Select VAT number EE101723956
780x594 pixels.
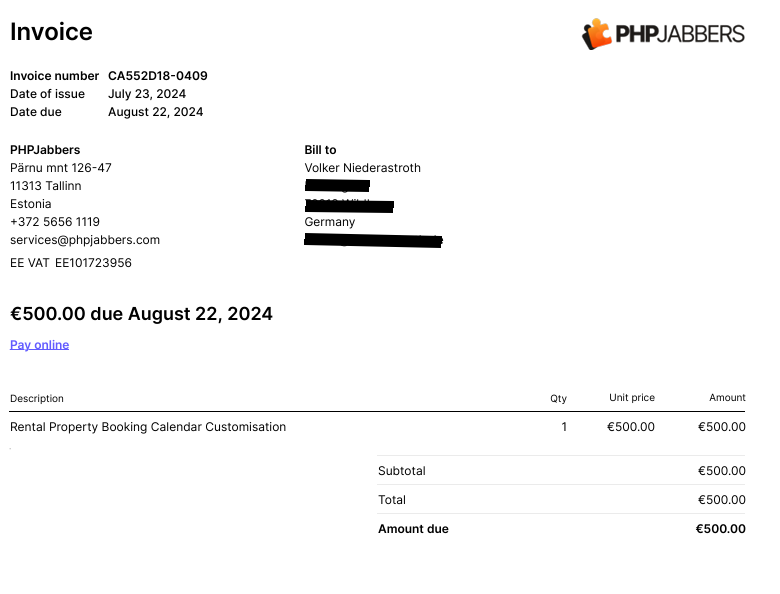coord(93,263)
